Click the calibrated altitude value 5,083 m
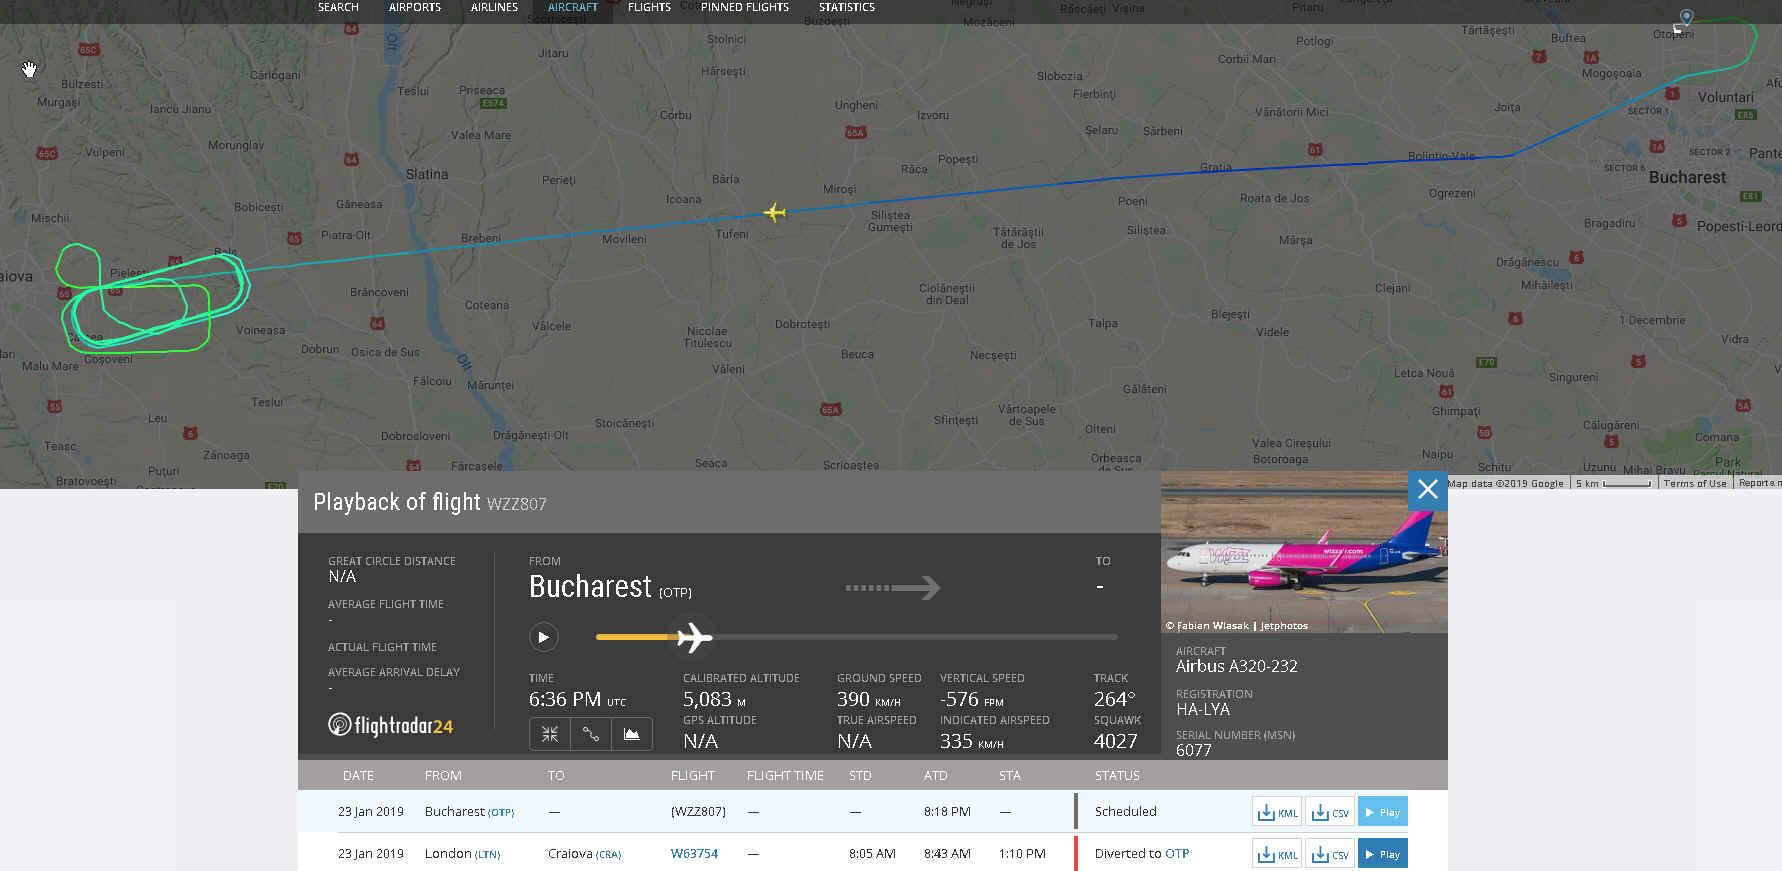This screenshot has width=1782, height=871. click(x=714, y=700)
